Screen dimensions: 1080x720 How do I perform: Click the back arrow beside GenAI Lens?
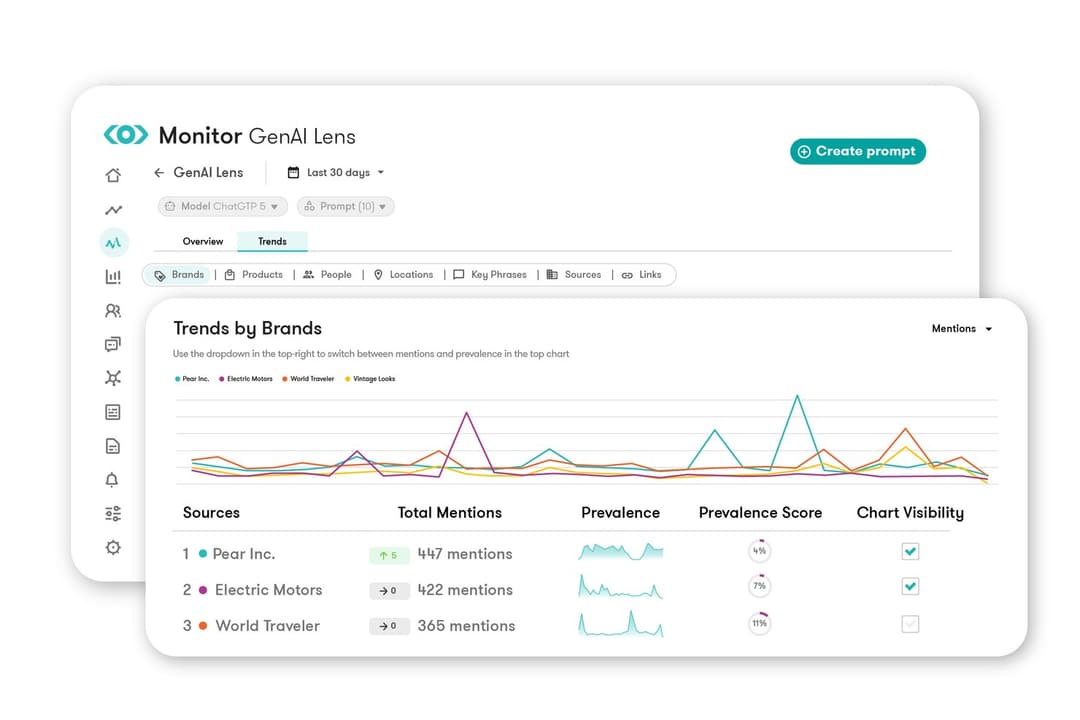tap(159, 172)
